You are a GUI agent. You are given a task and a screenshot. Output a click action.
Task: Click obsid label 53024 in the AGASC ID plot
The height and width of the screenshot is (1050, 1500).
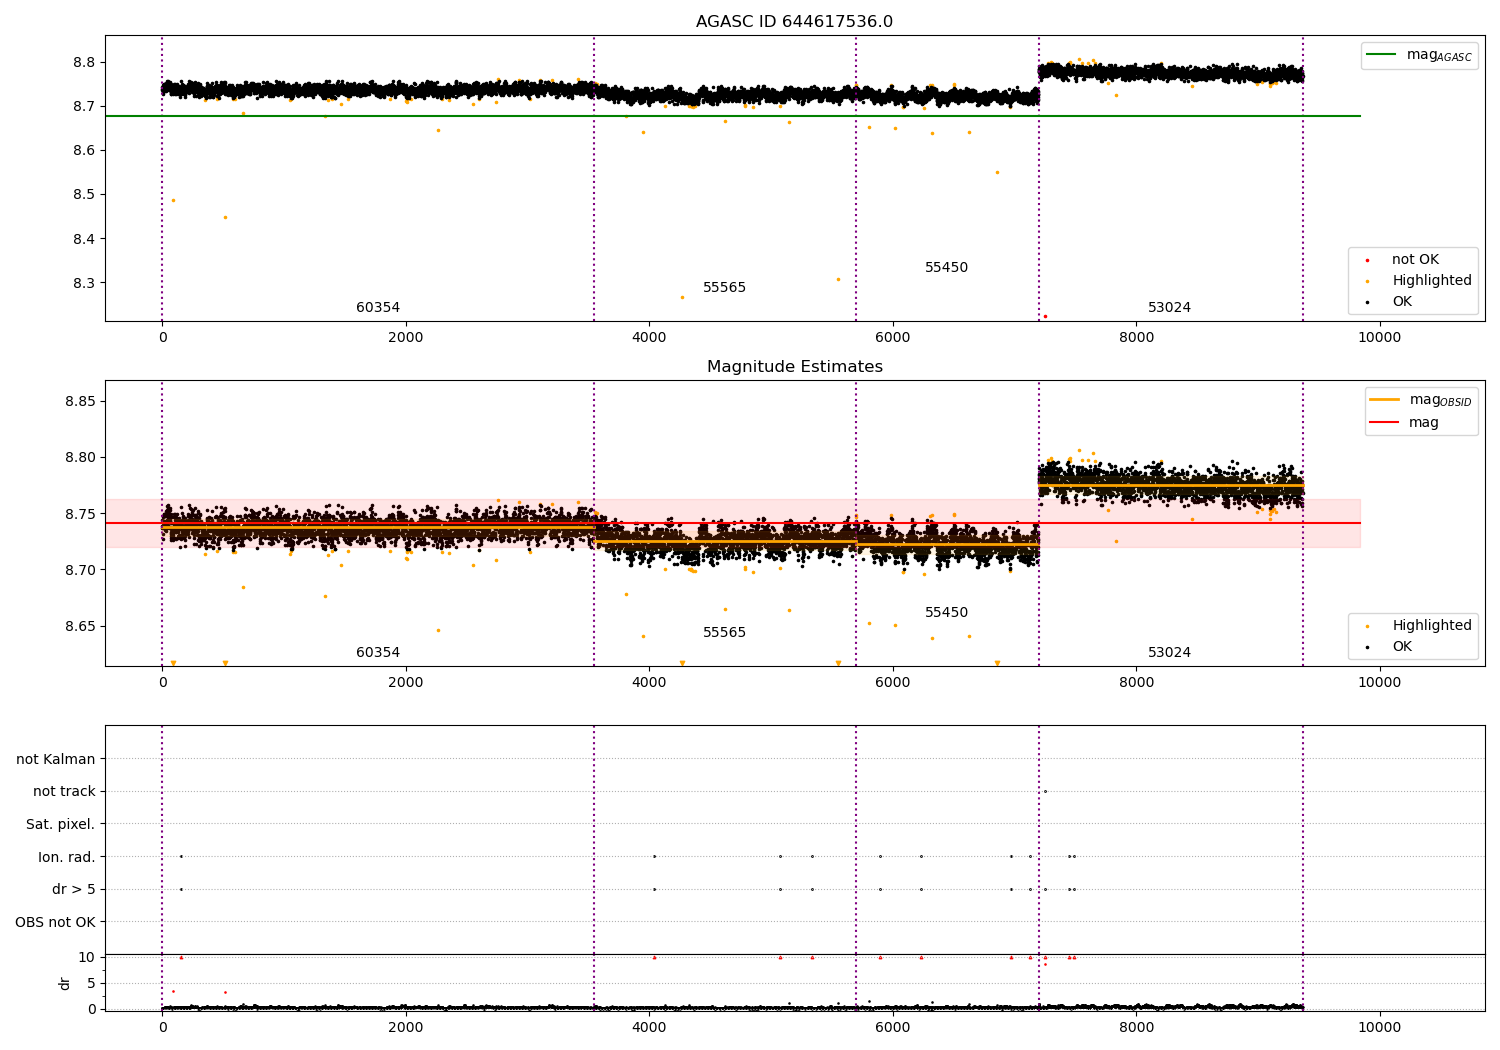coord(1169,308)
